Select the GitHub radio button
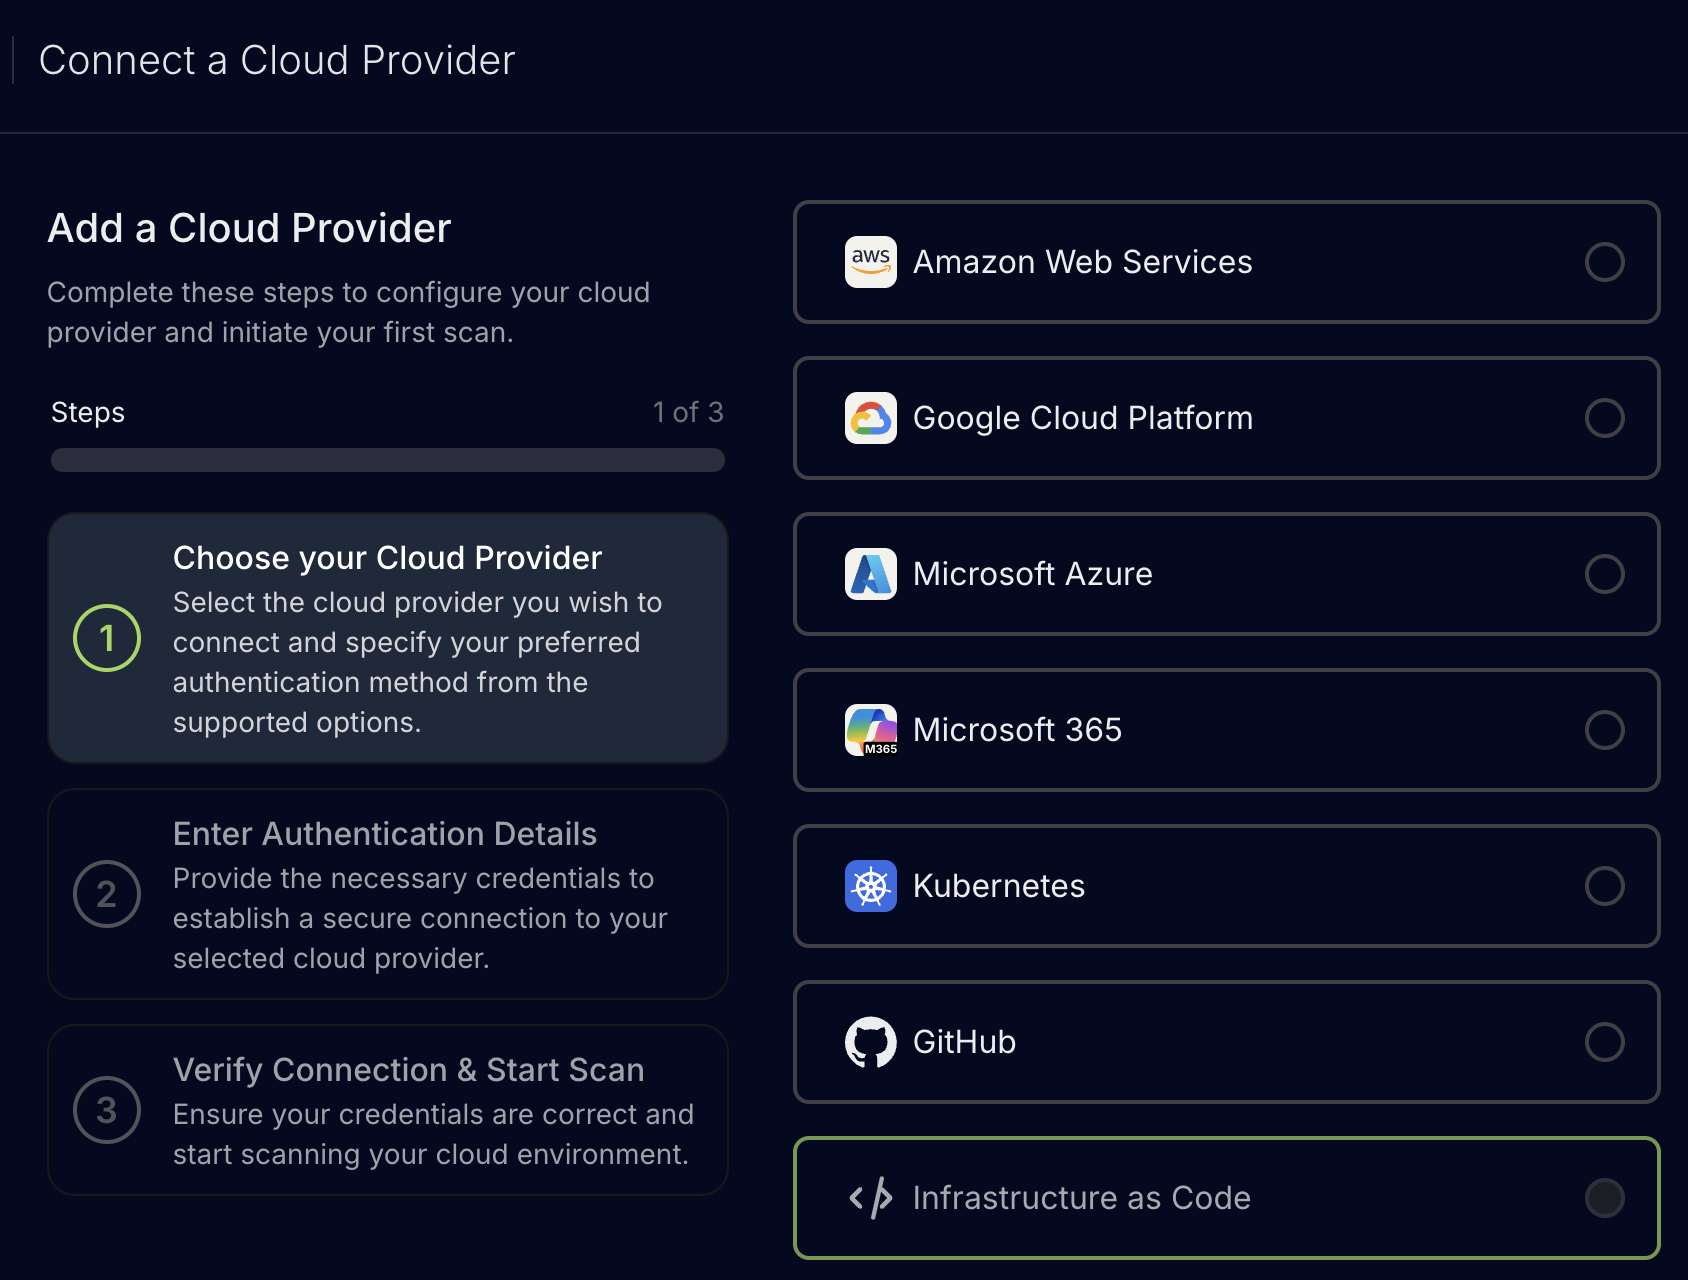Screen dimensions: 1688x1280 [1605, 1042]
